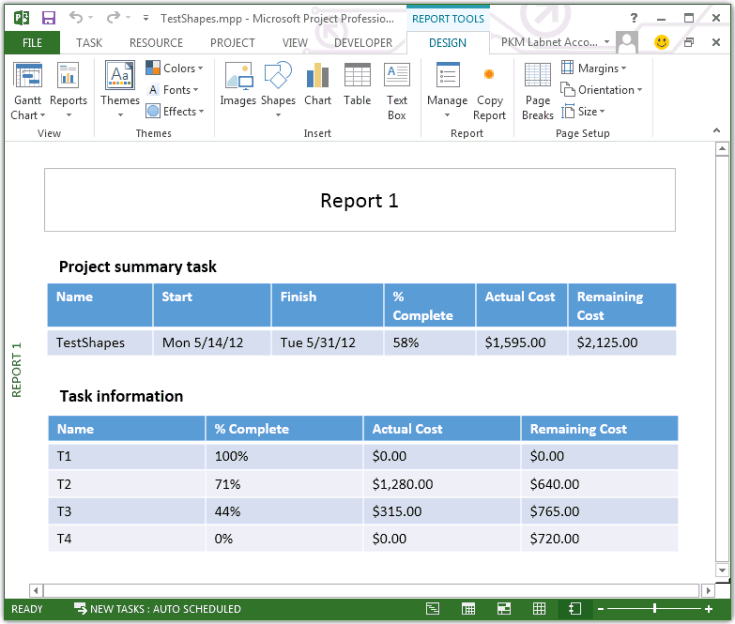This screenshot has height=624, width=735.
Task: Click the zoom slider handle in status bar
Action: point(655,609)
